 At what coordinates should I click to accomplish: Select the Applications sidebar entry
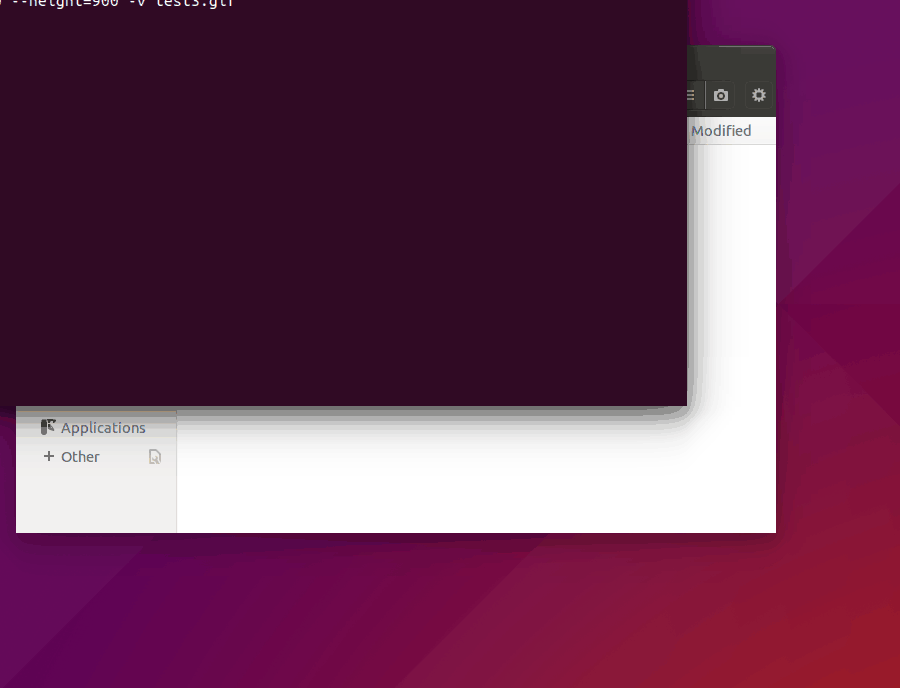[103, 427]
